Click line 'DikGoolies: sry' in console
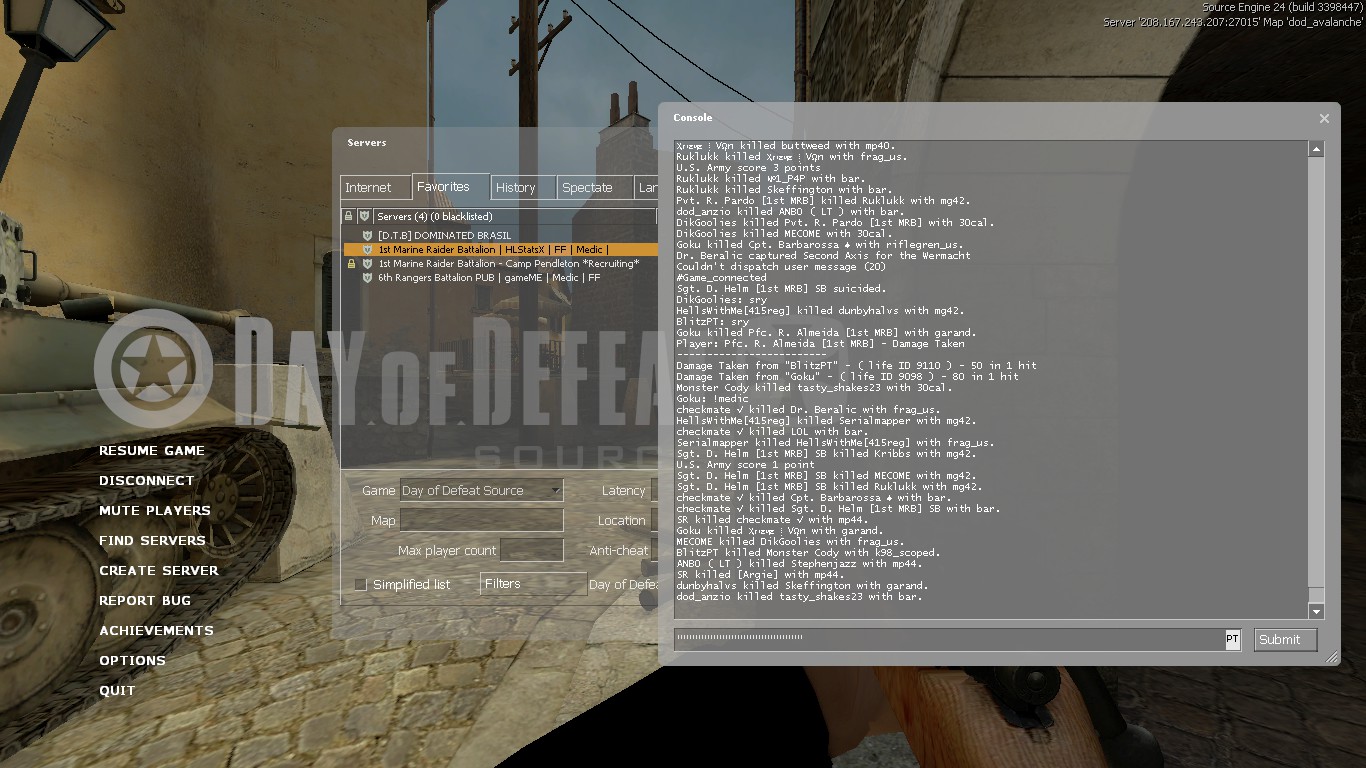The height and width of the screenshot is (768, 1366). tap(721, 300)
